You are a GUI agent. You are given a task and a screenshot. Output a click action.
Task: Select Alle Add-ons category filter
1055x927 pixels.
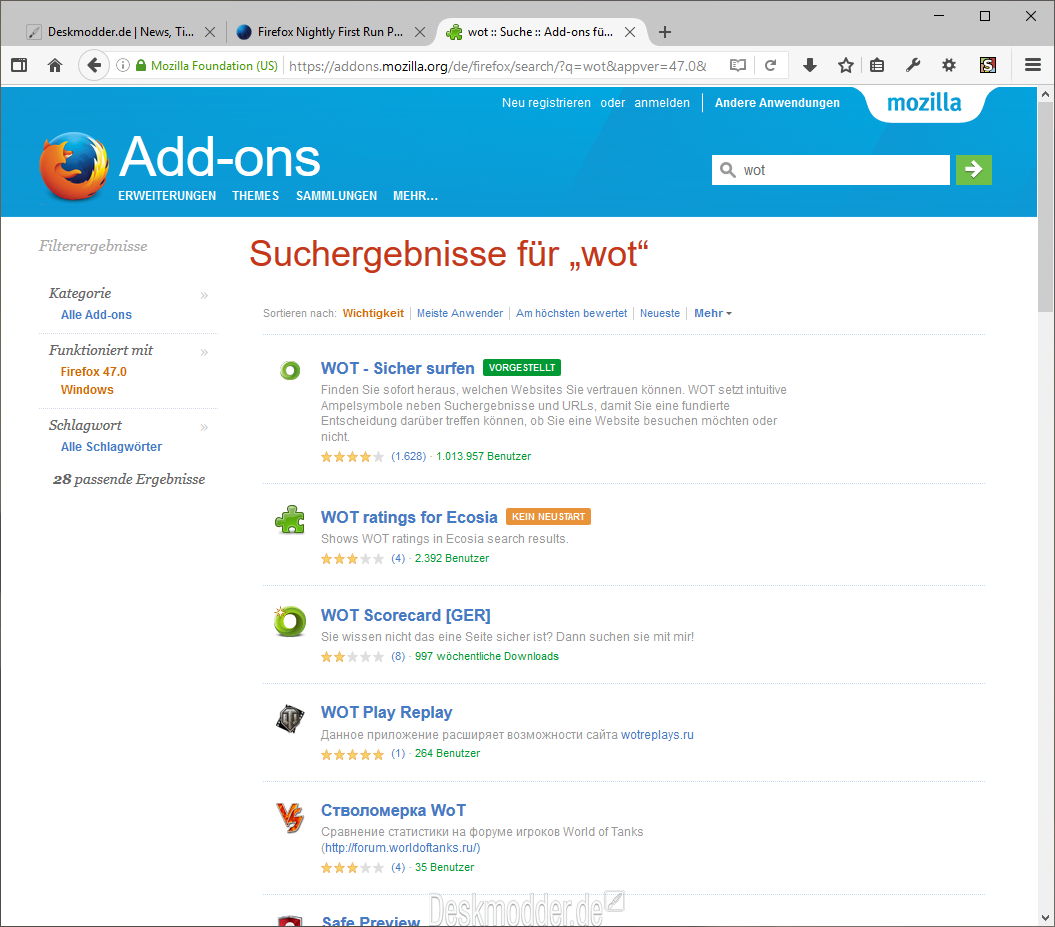tap(96, 315)
